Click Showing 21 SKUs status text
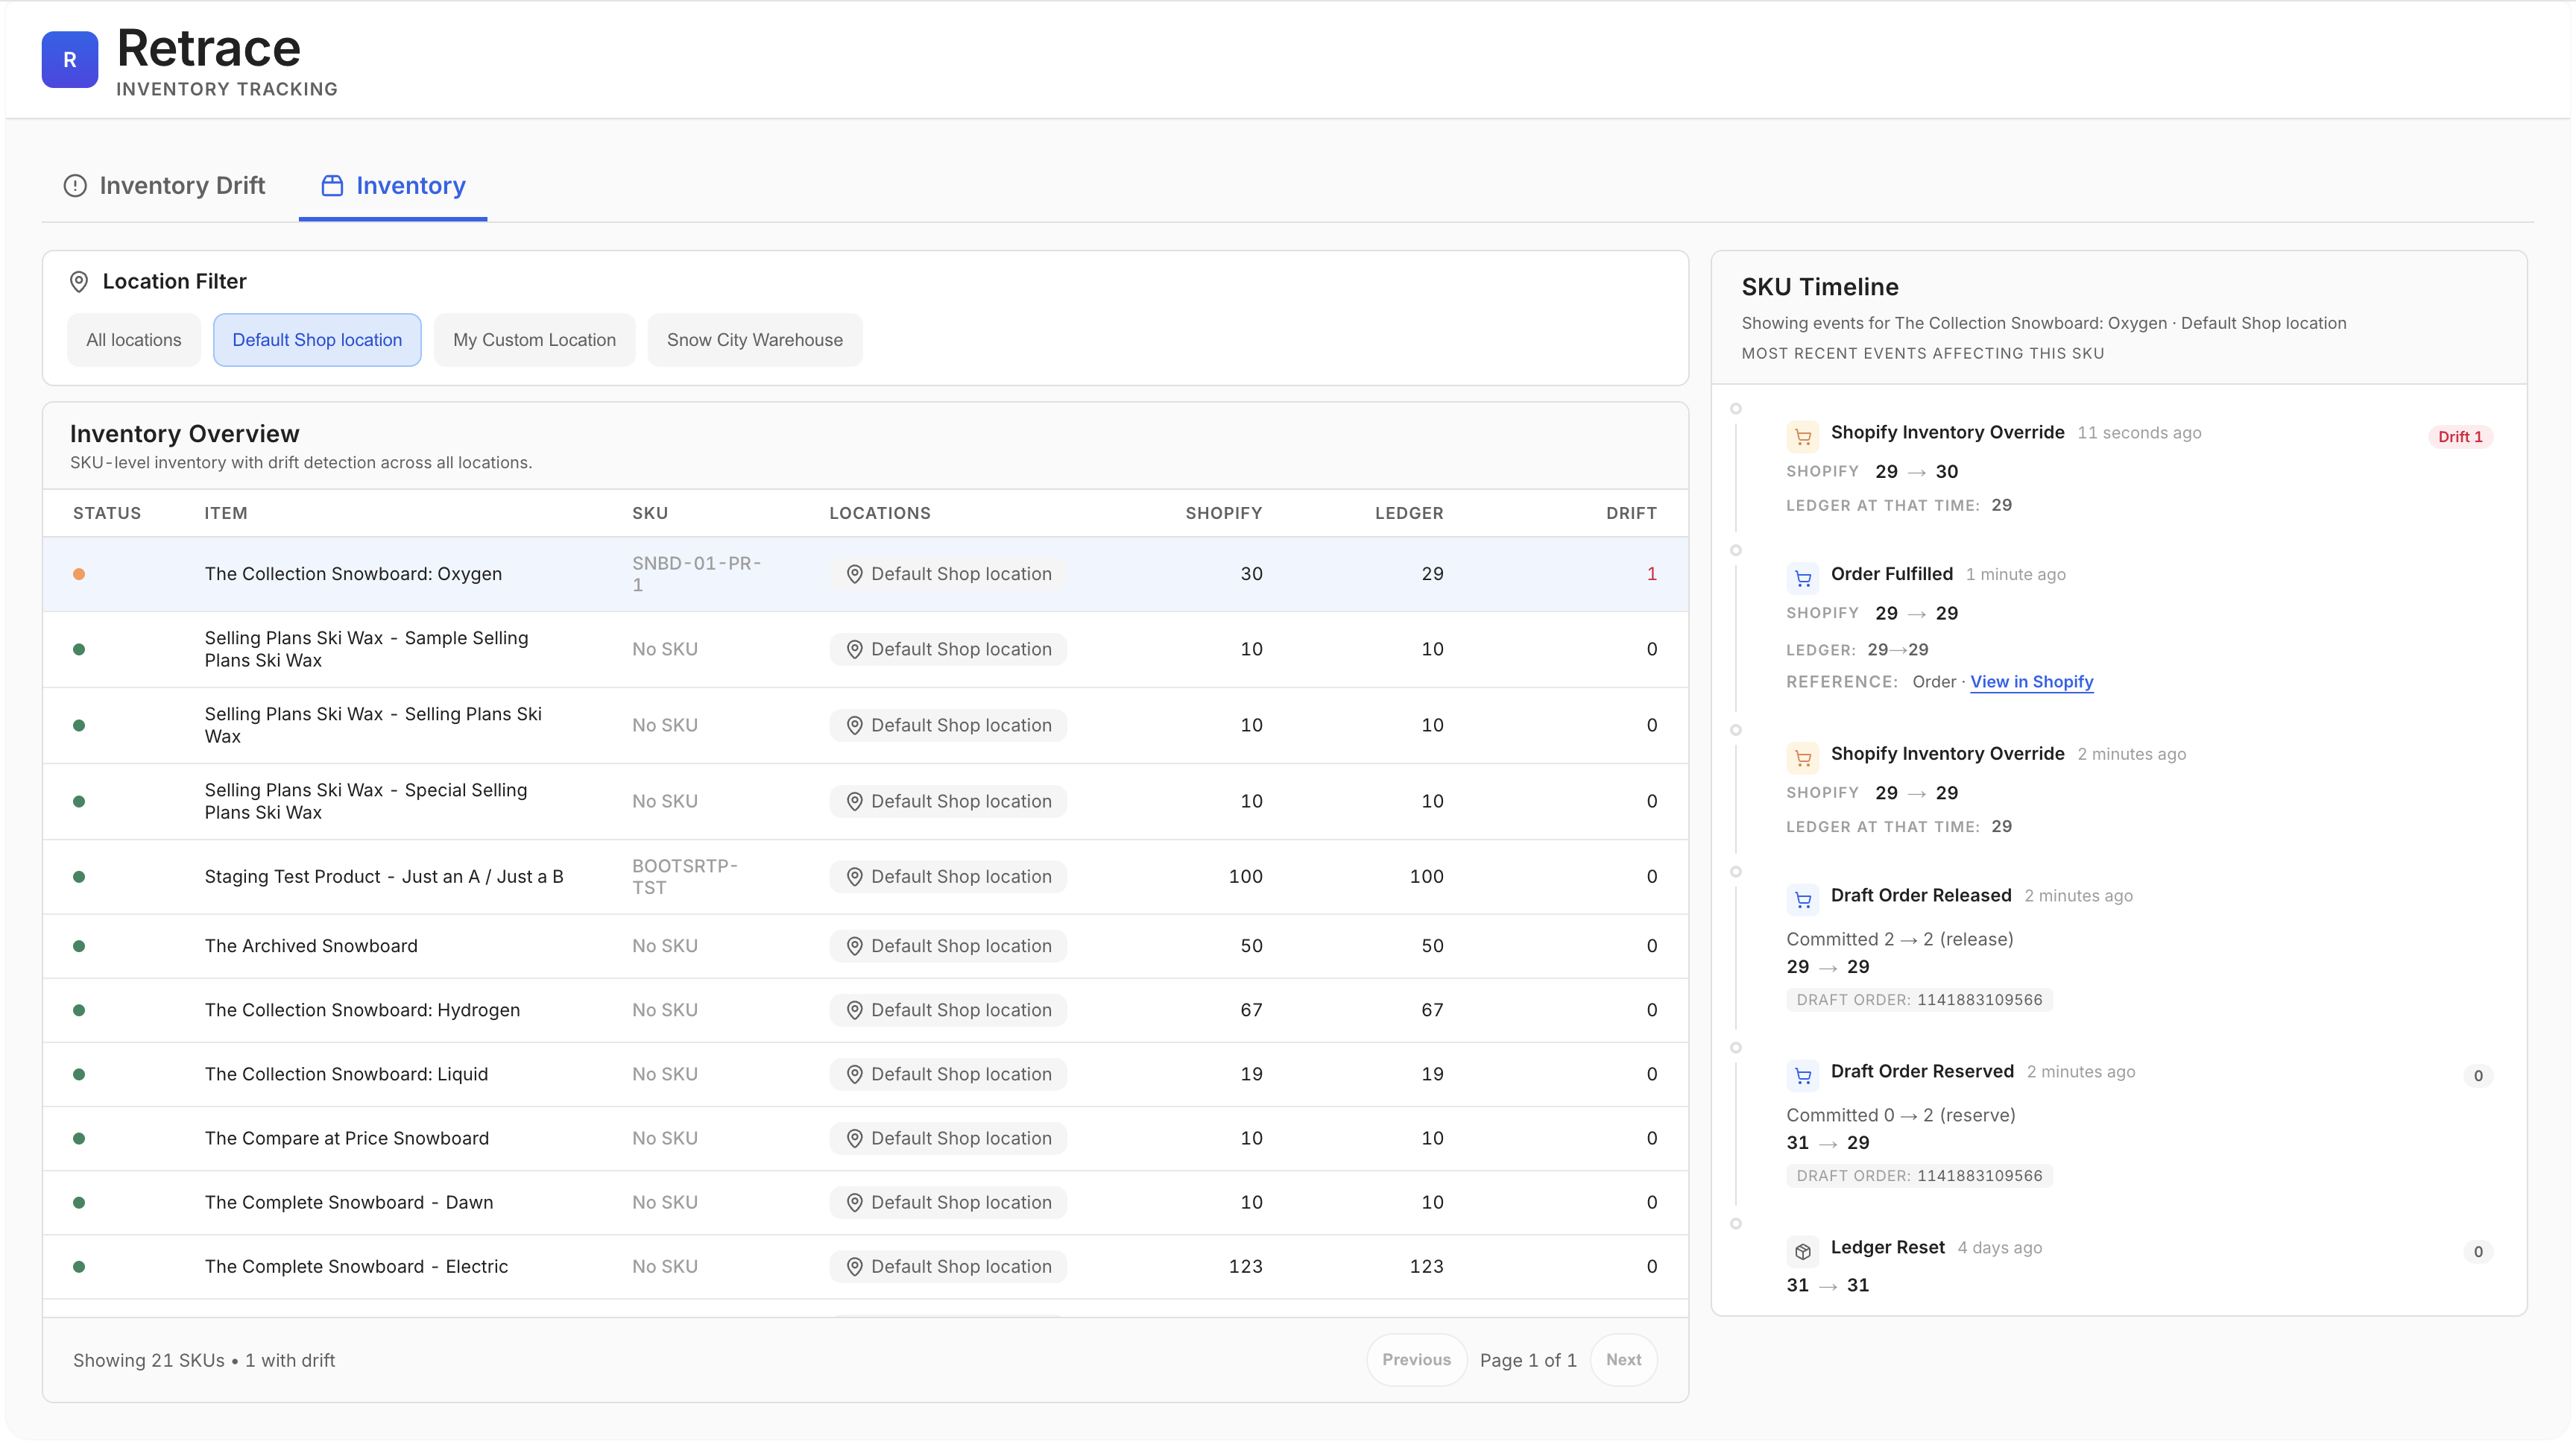Screen dimensions: 2576x1445 (204, 1360)
